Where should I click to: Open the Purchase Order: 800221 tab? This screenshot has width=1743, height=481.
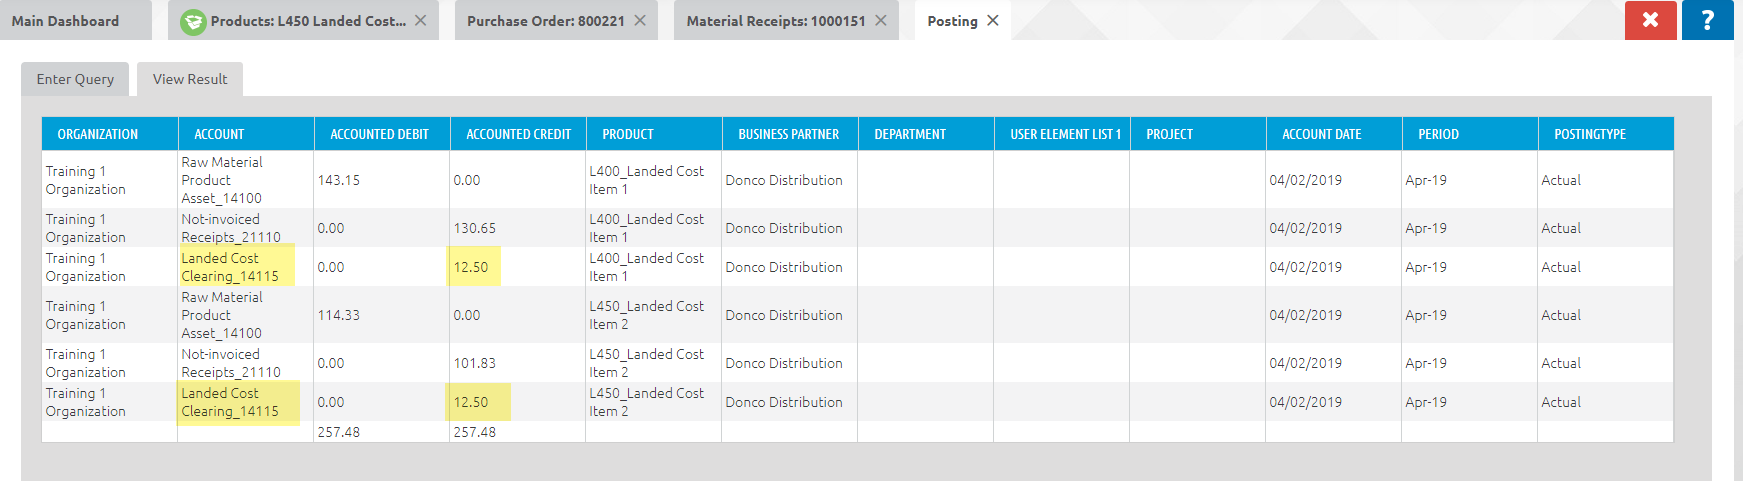point(545,21)
